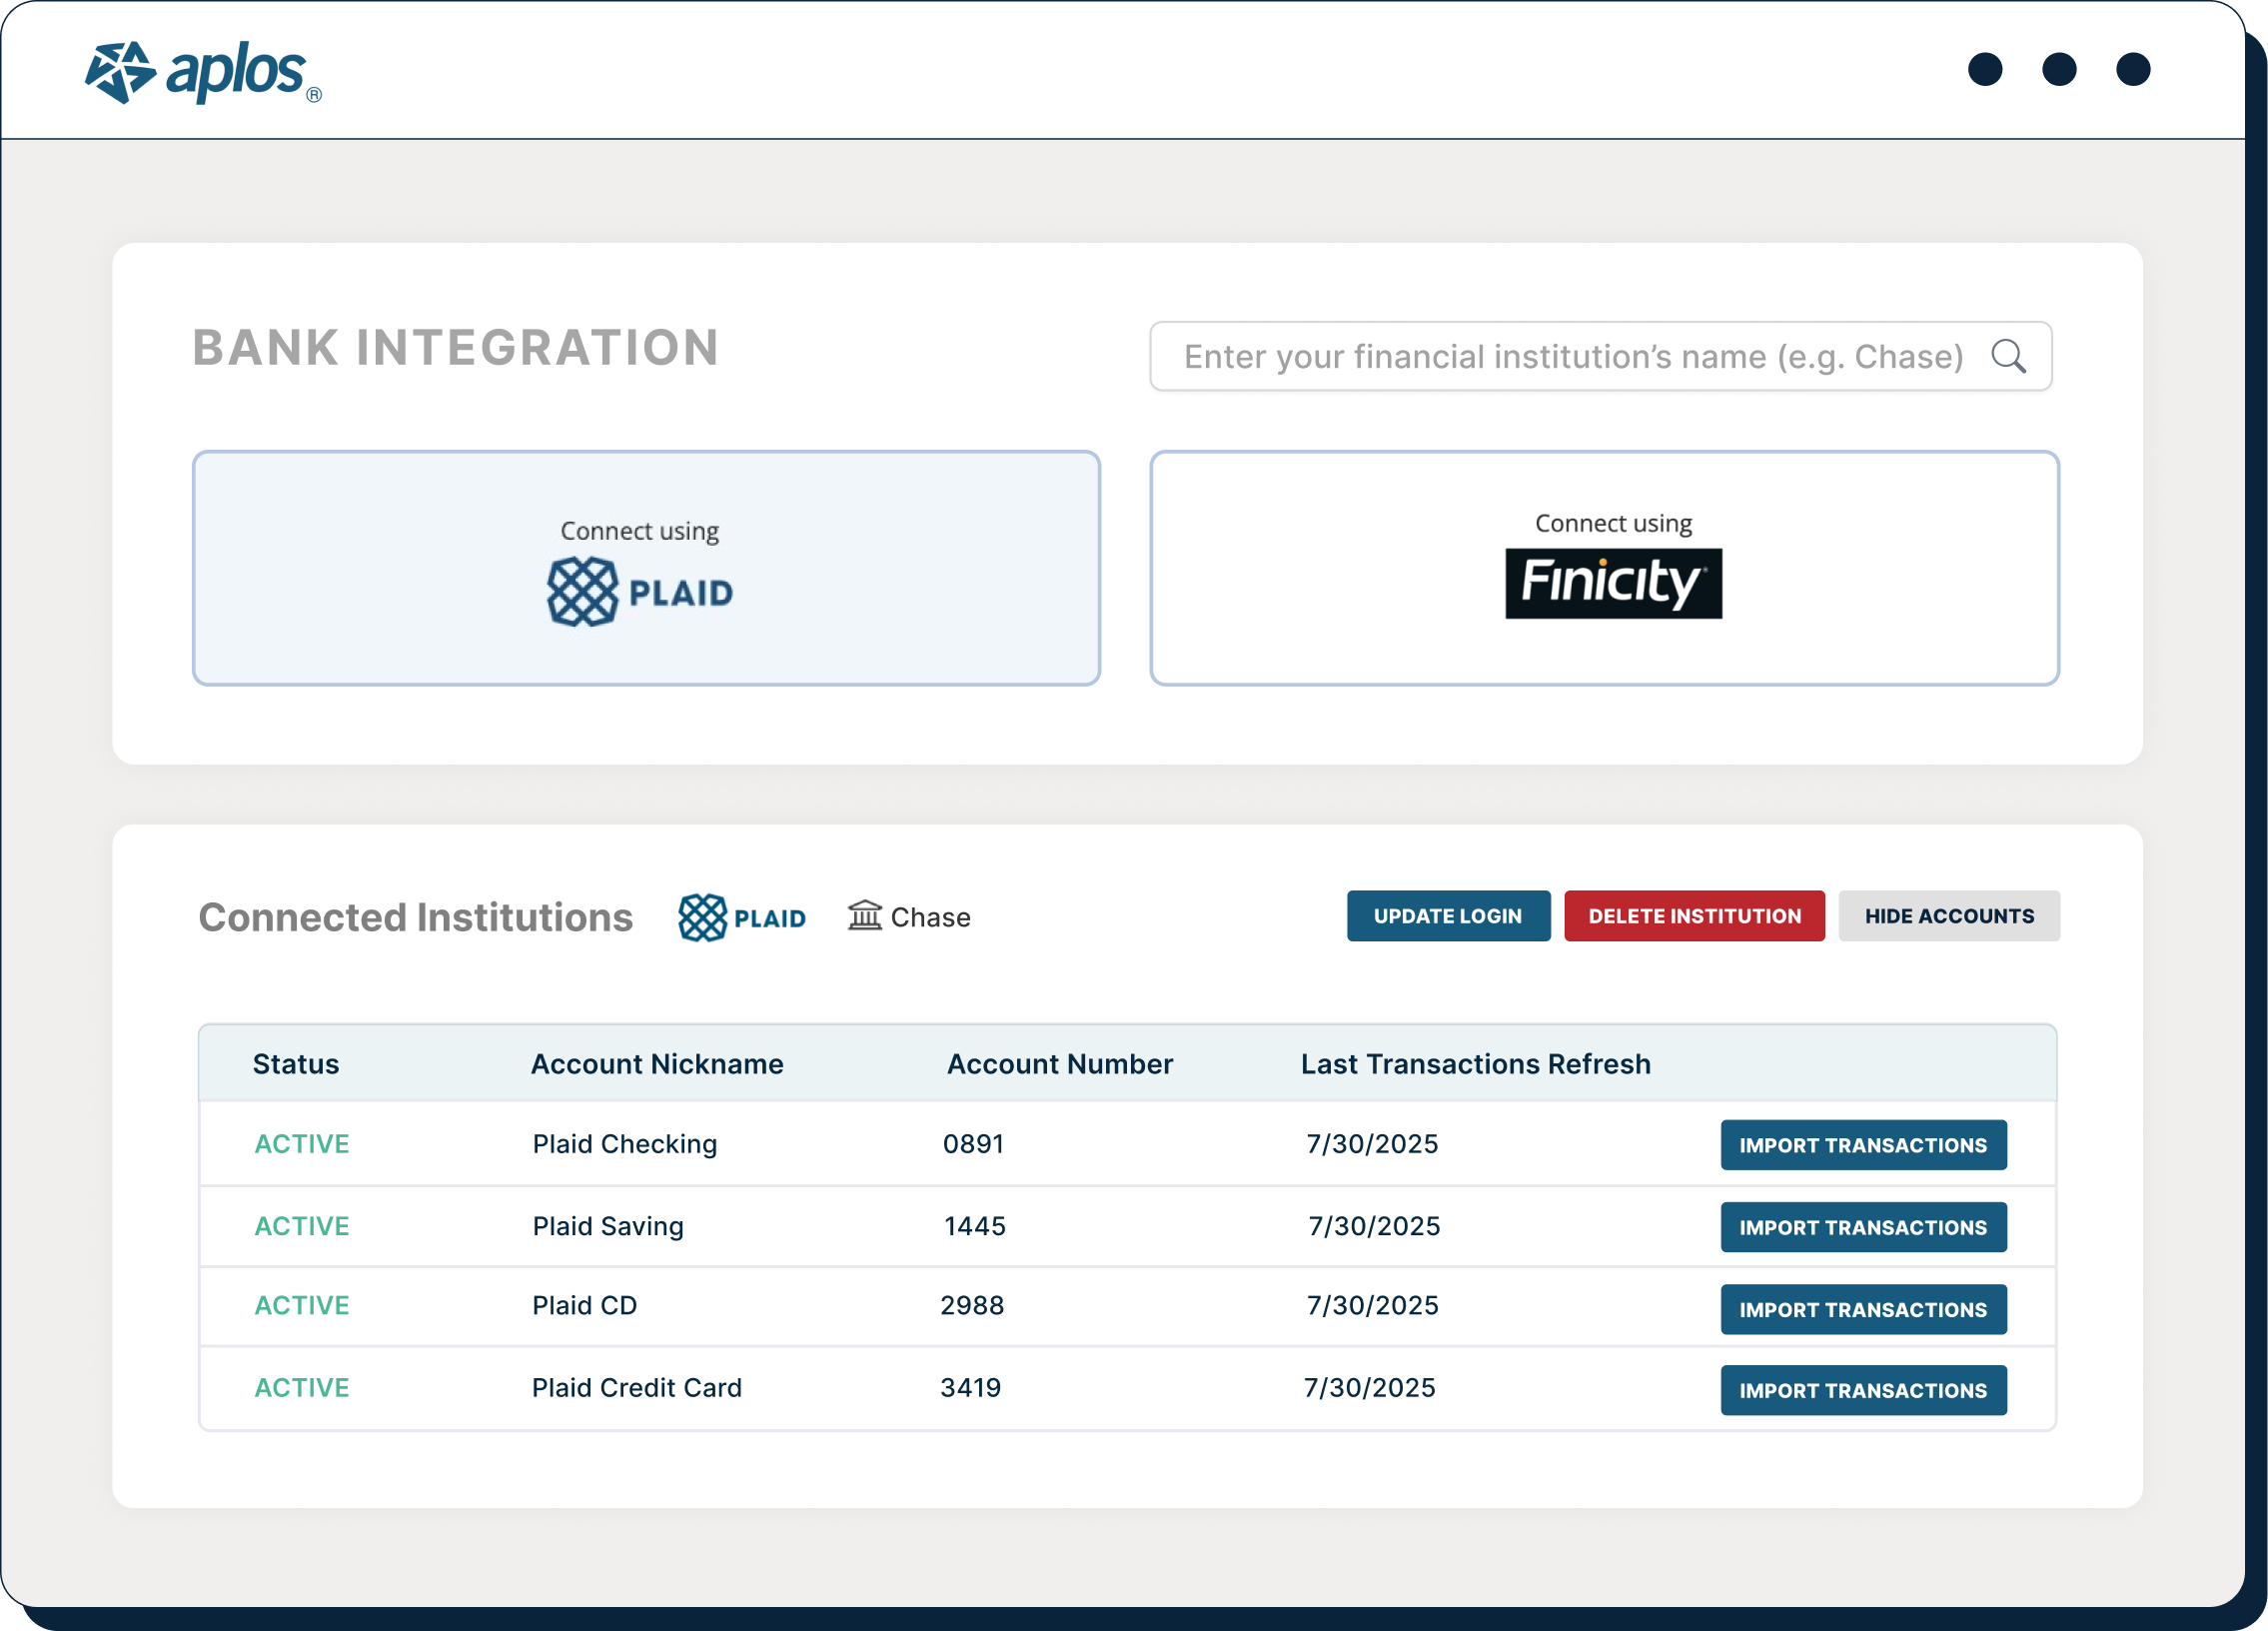This screenshot has width=2268, height=1631.
Task: Click the Connected Institutions heading
Action: (x=416, y=917)
